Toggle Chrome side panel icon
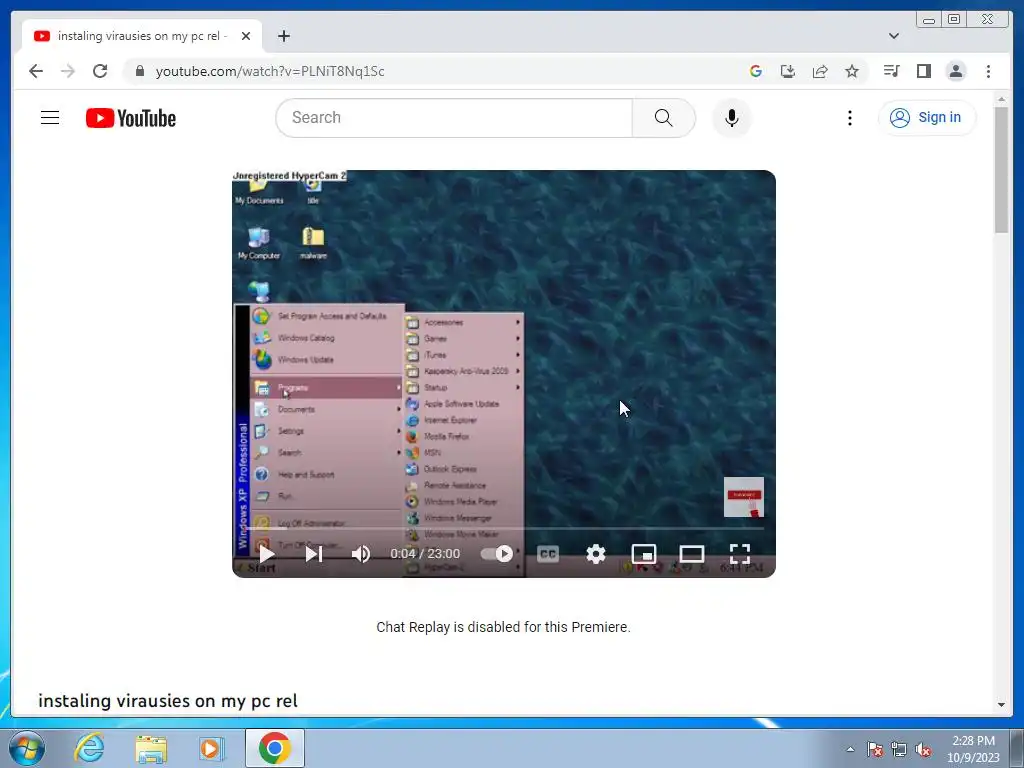 pos(923,71)
